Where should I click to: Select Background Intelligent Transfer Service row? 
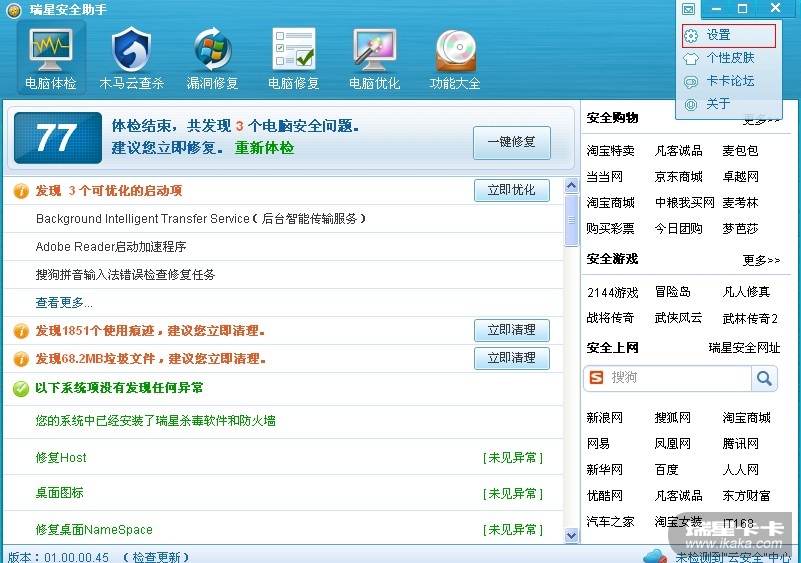[284, 219]
